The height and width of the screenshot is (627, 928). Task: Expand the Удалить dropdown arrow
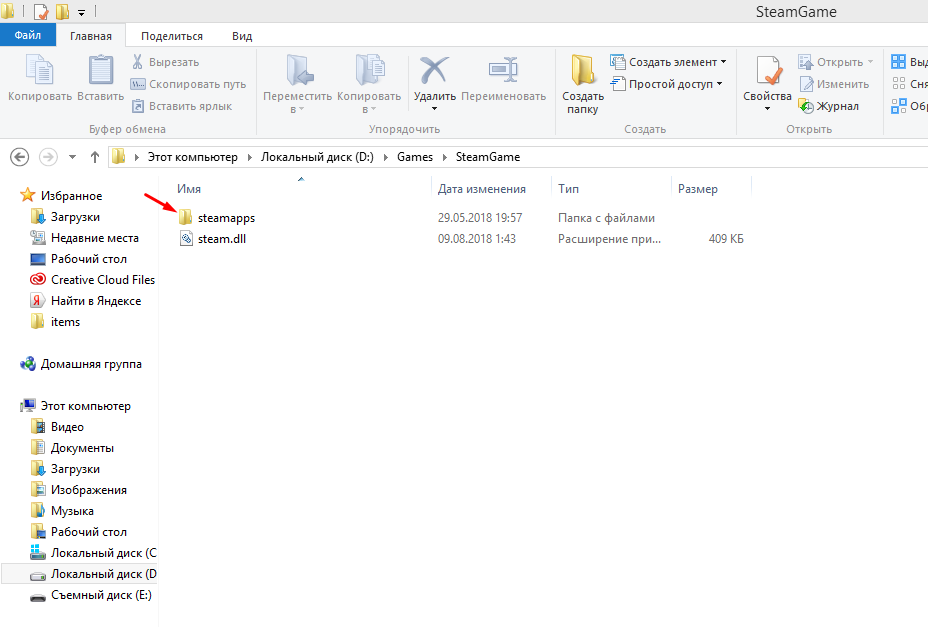434,109
